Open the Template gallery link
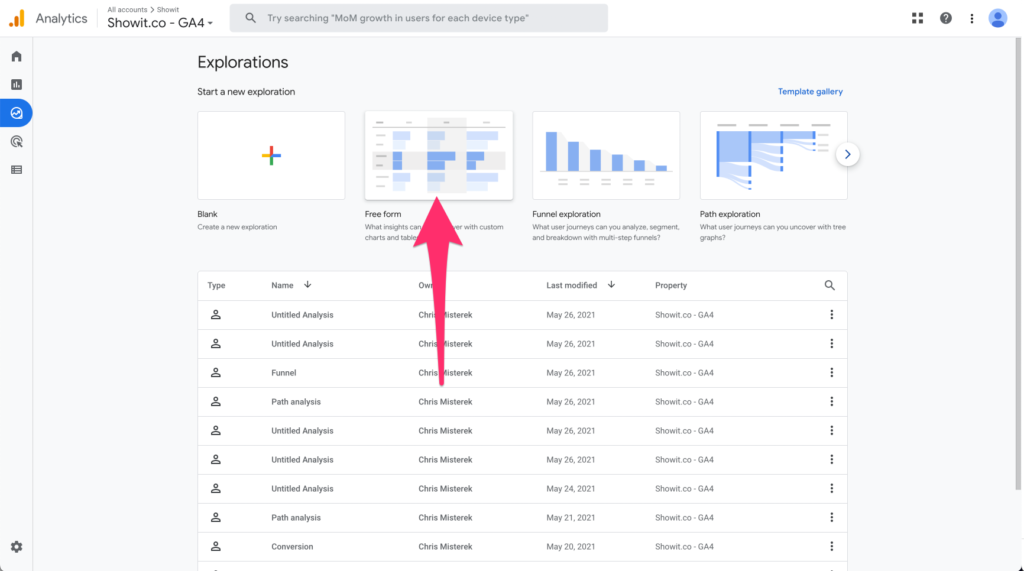This screenshot has width=1024, height=571. pyautogui.click(x=810, y=92)
